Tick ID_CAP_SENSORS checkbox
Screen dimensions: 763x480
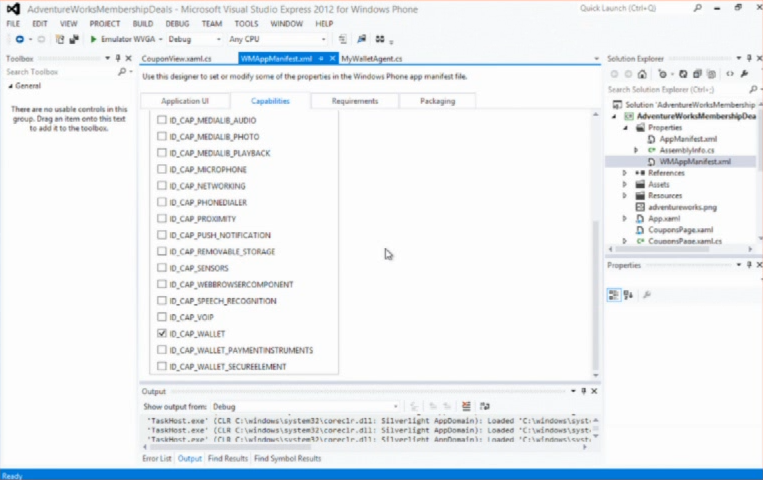coord(162,268)
